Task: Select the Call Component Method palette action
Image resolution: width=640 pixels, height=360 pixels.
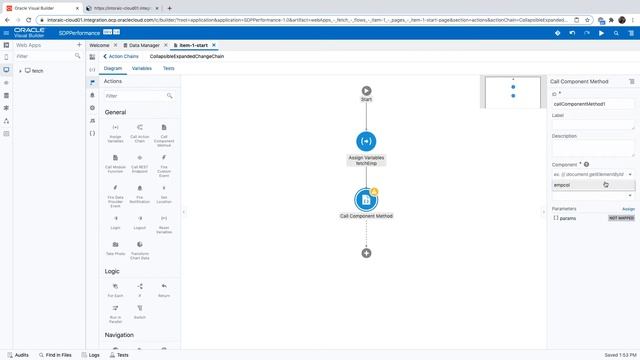Action: (164, 136)
